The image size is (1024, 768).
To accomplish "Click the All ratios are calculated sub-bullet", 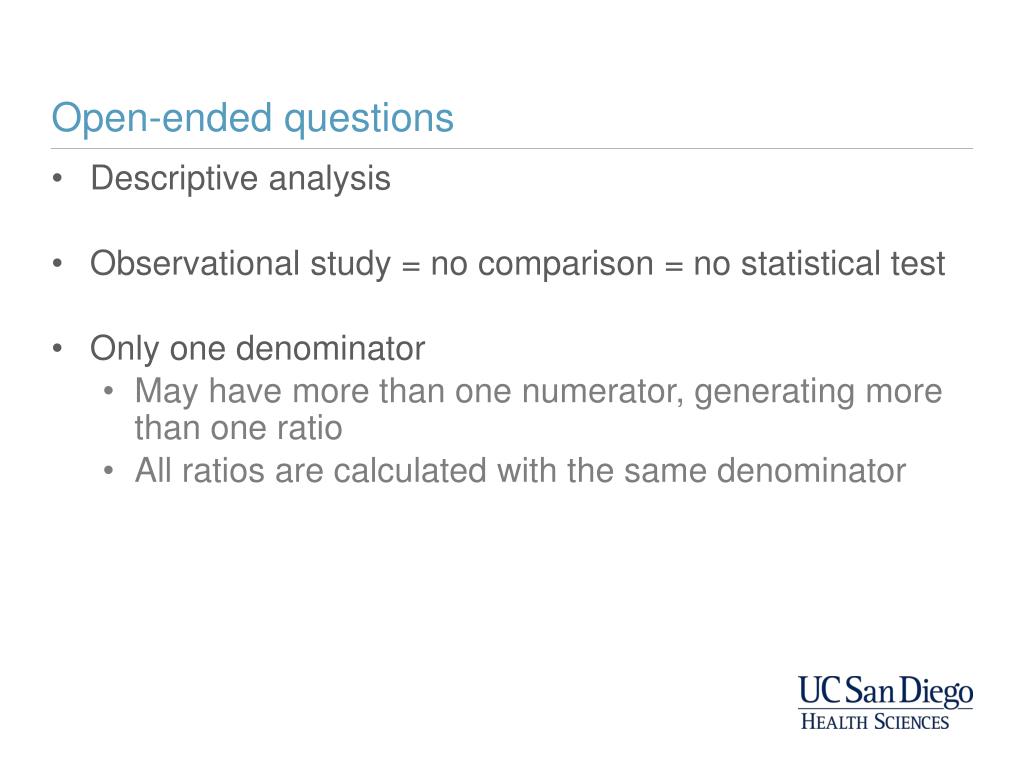I will 520,471.
